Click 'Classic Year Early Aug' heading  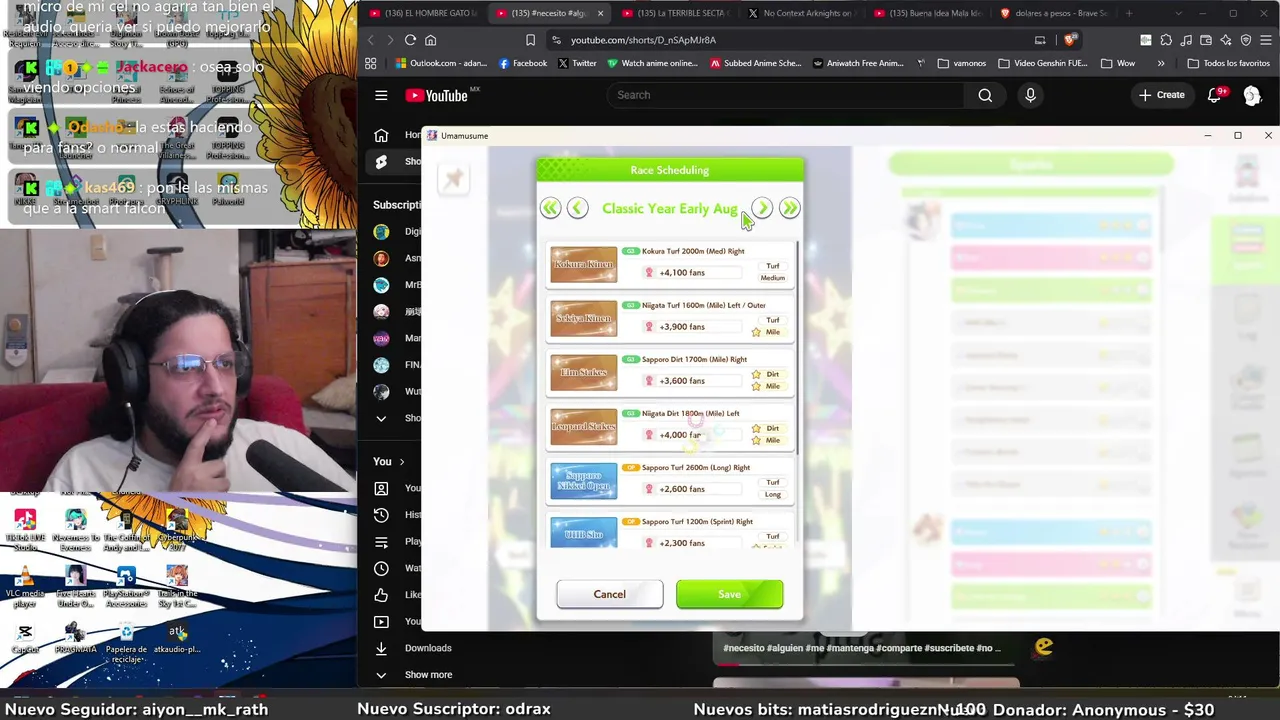(669, 208)
